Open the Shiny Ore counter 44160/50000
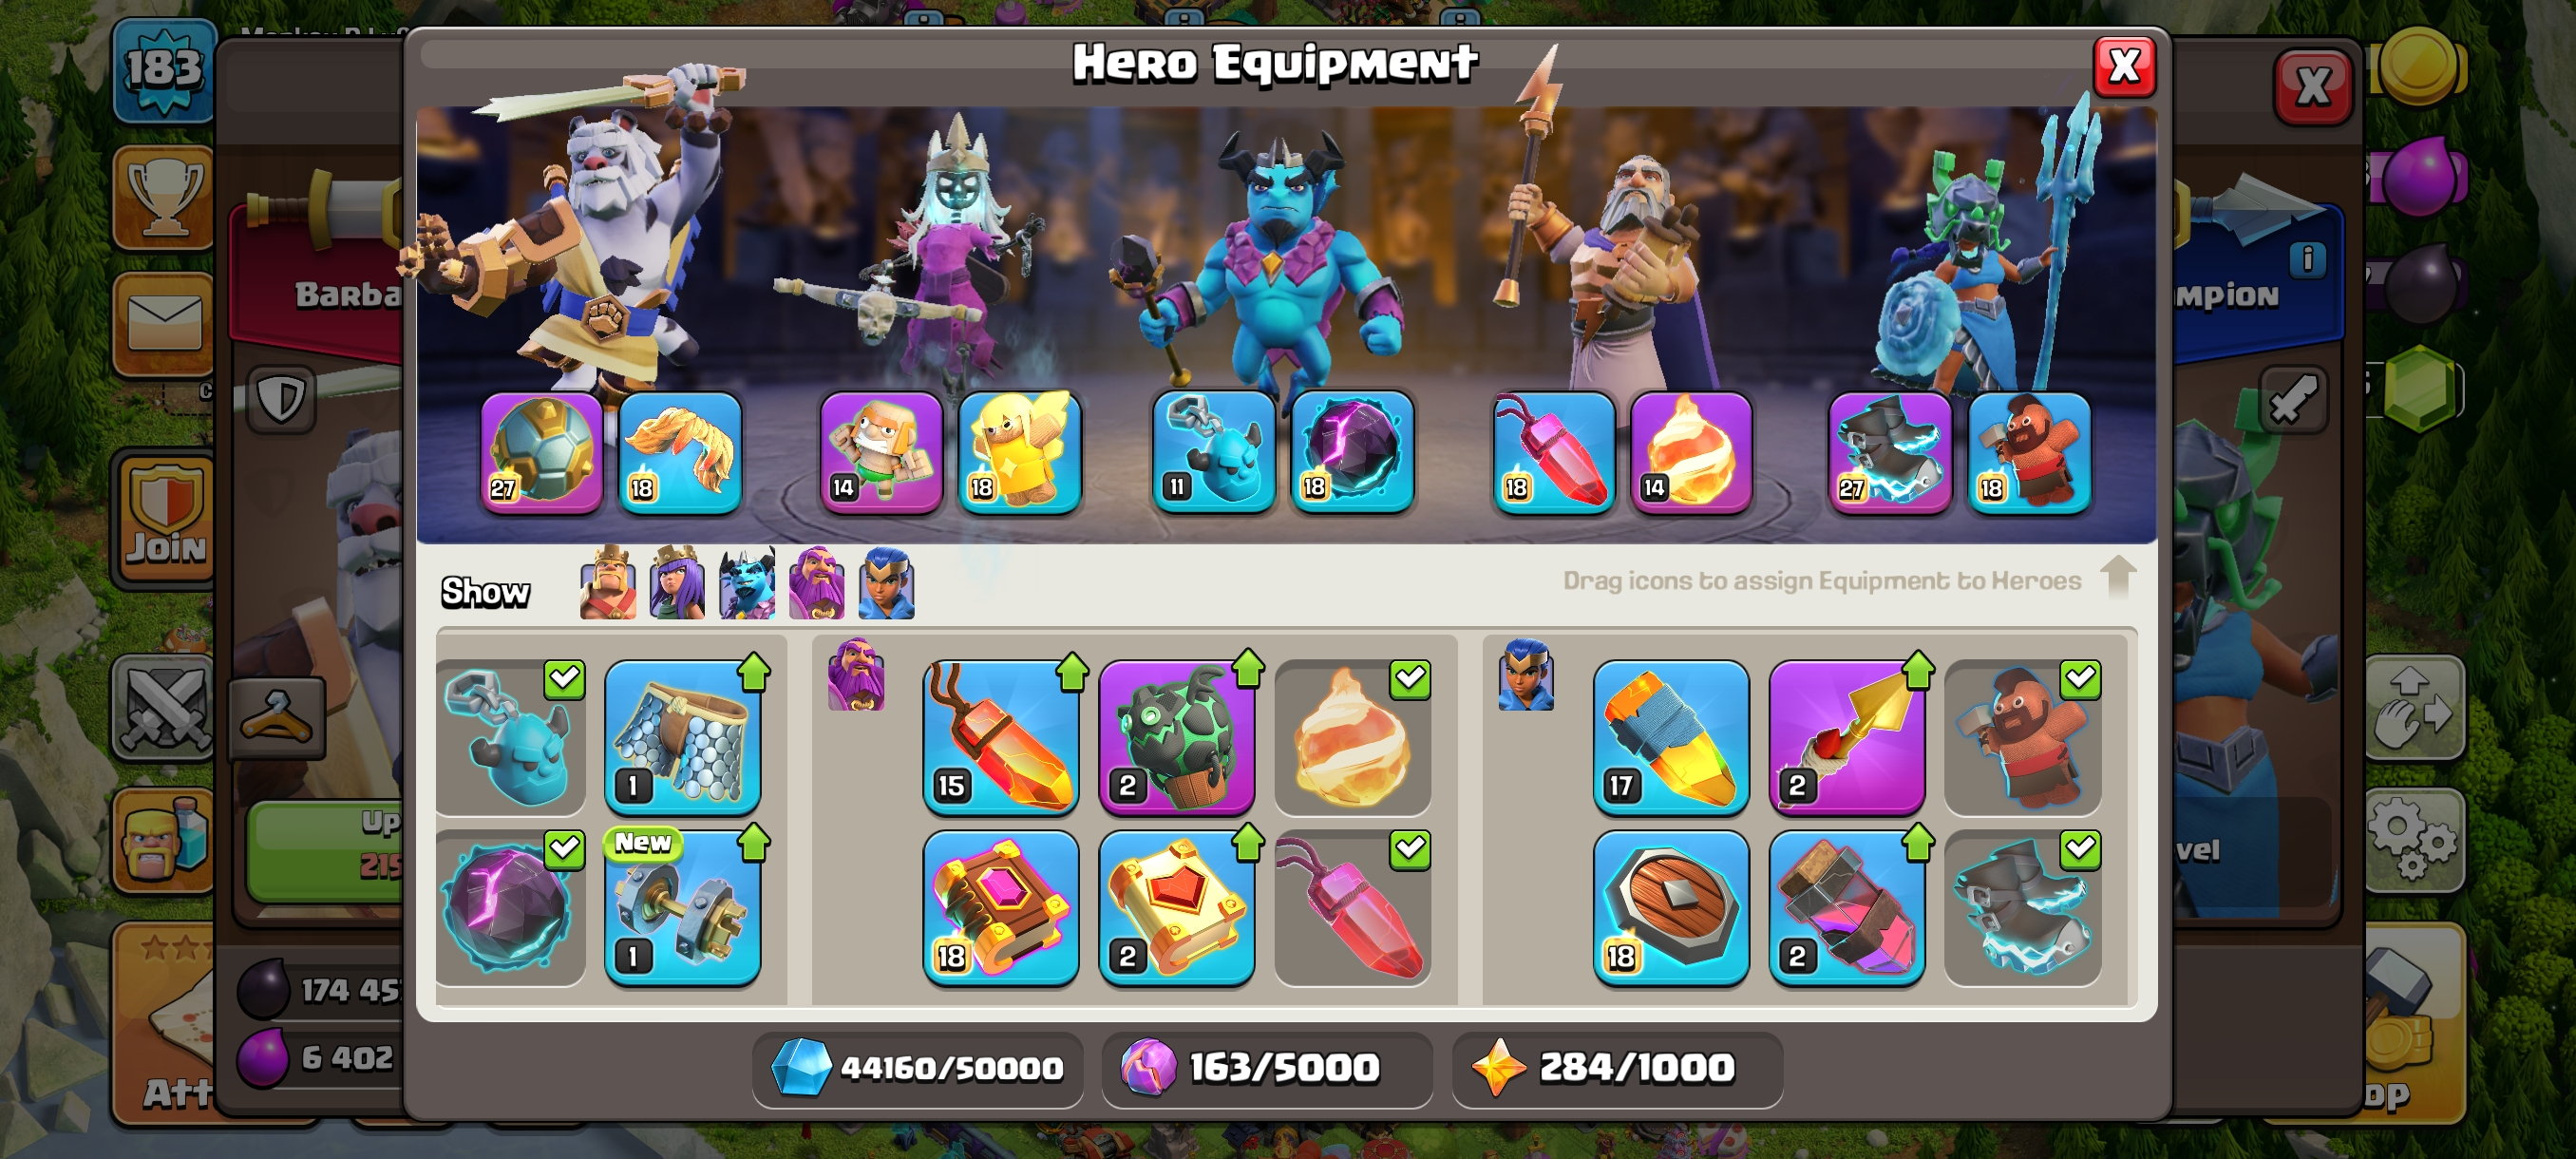 tap(918, 1068)
